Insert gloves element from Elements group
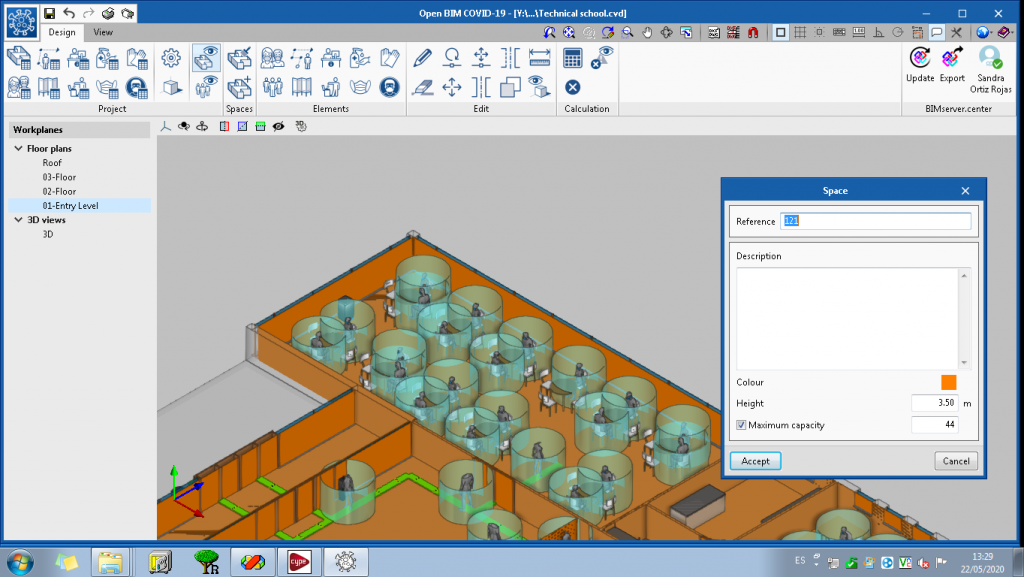Viewport: 1024px width, 577px height. tap(389, 58)
